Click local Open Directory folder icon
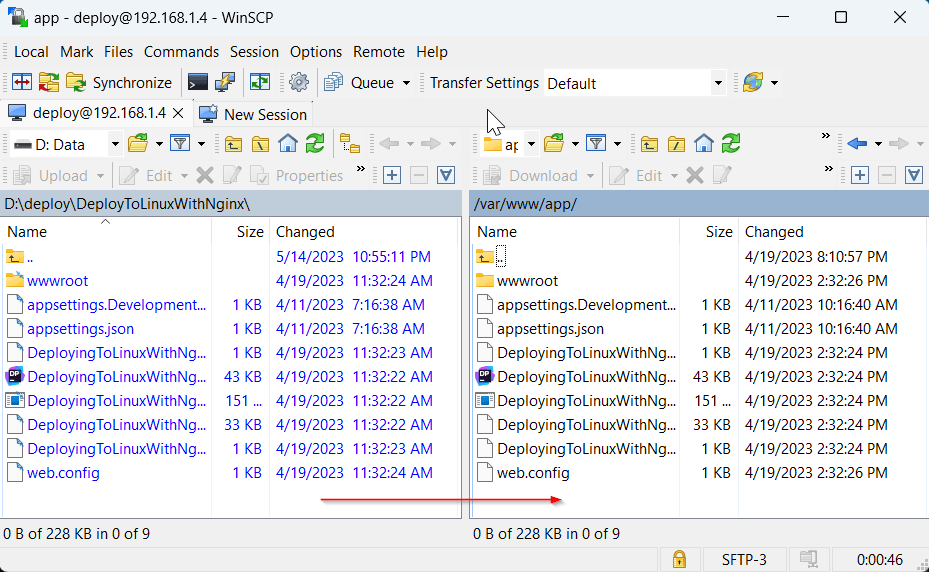Viewport: 929px width, 572px height. pos(138,144)
